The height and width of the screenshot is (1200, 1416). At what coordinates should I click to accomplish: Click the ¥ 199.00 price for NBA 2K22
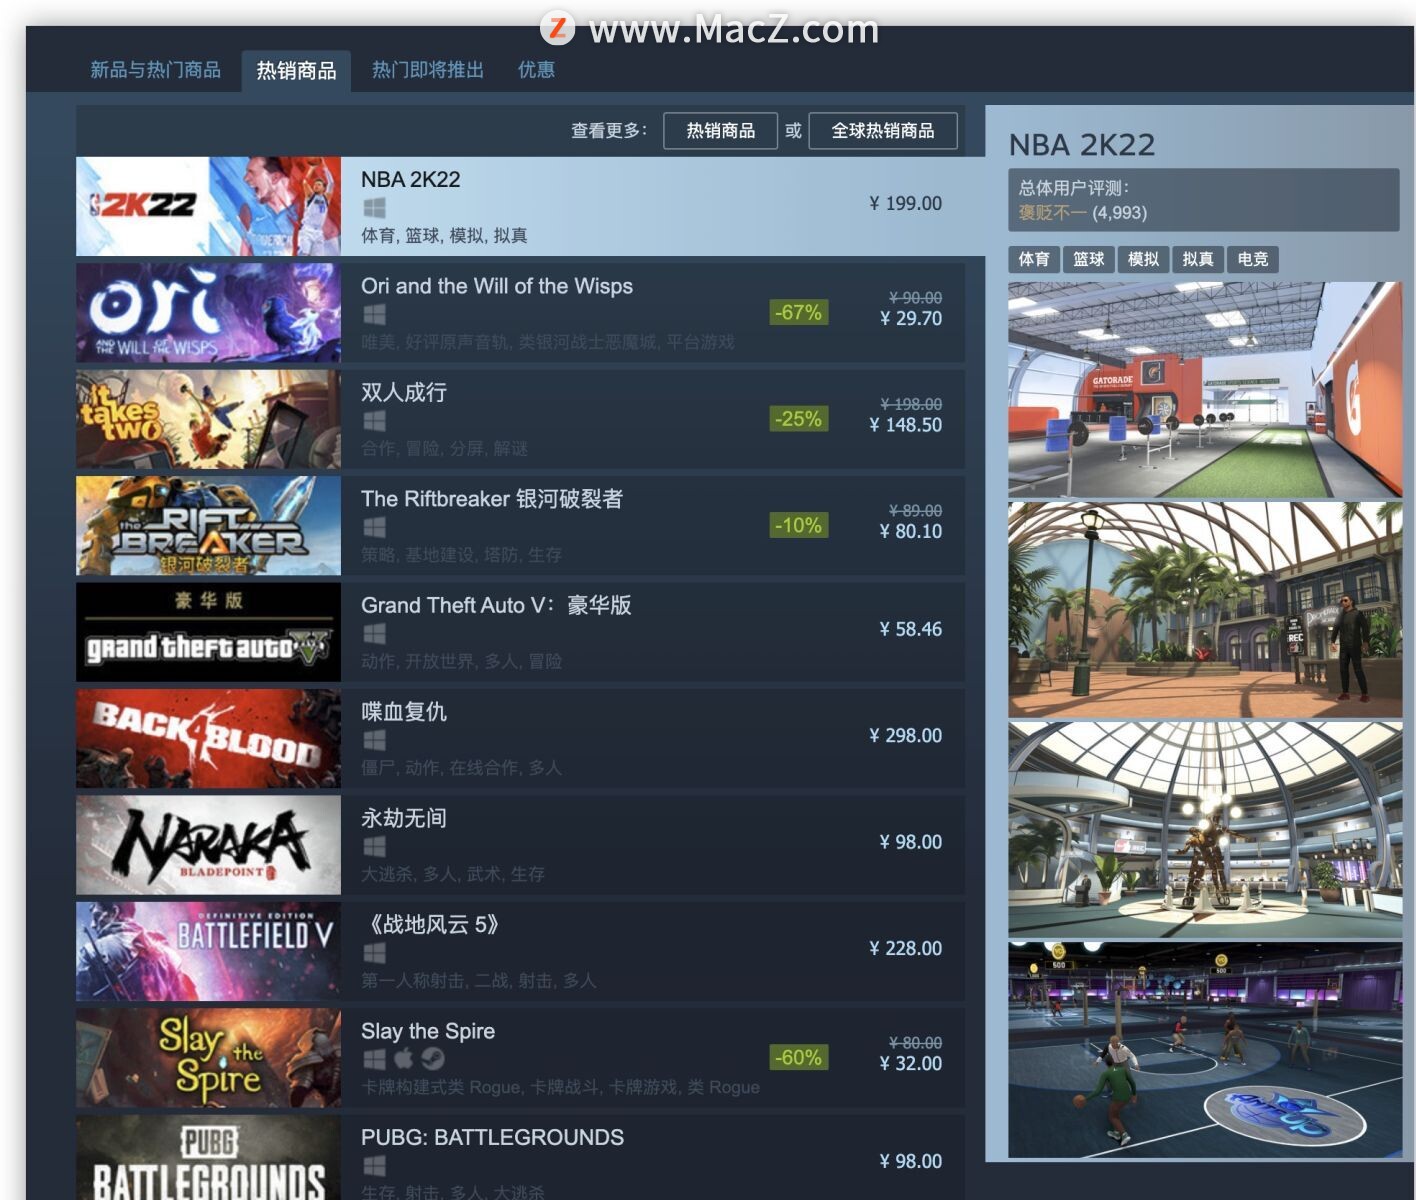pyautogui.click(x=905, y=203)
